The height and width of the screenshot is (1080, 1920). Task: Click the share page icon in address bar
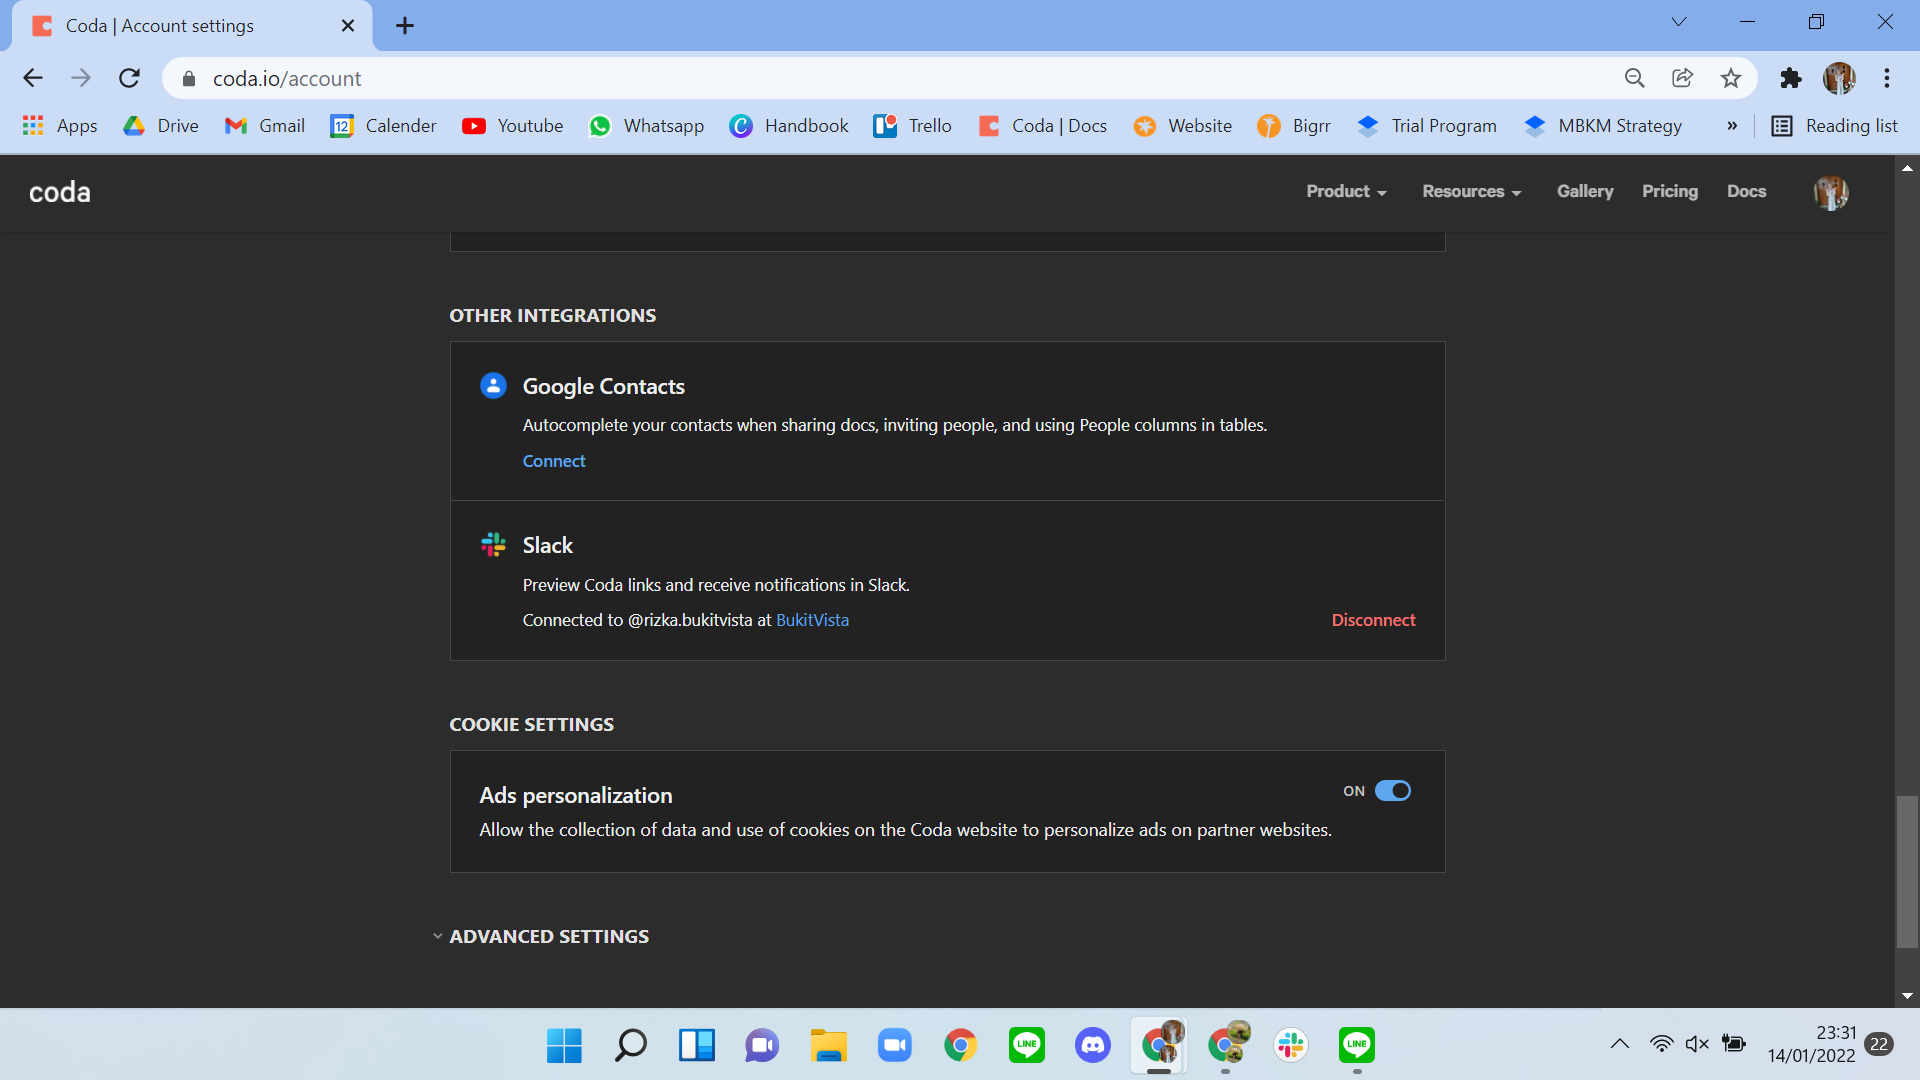pyautogui.click(x=1683, y=78)
